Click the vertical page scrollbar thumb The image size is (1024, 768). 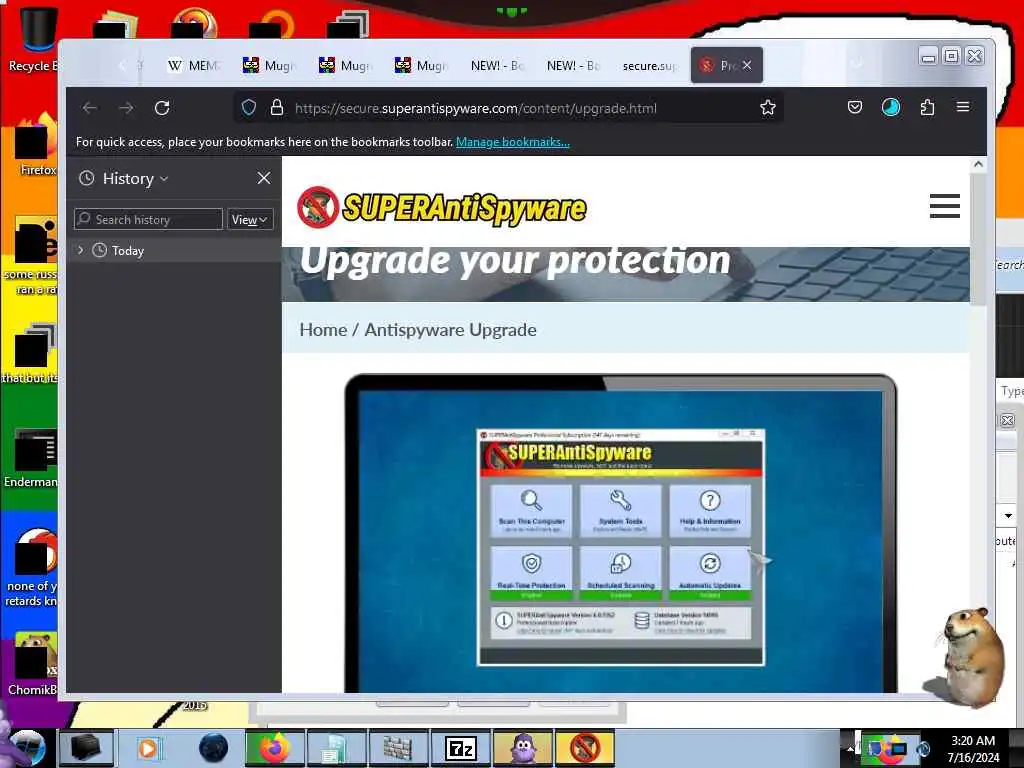click(x=978, y=240)
